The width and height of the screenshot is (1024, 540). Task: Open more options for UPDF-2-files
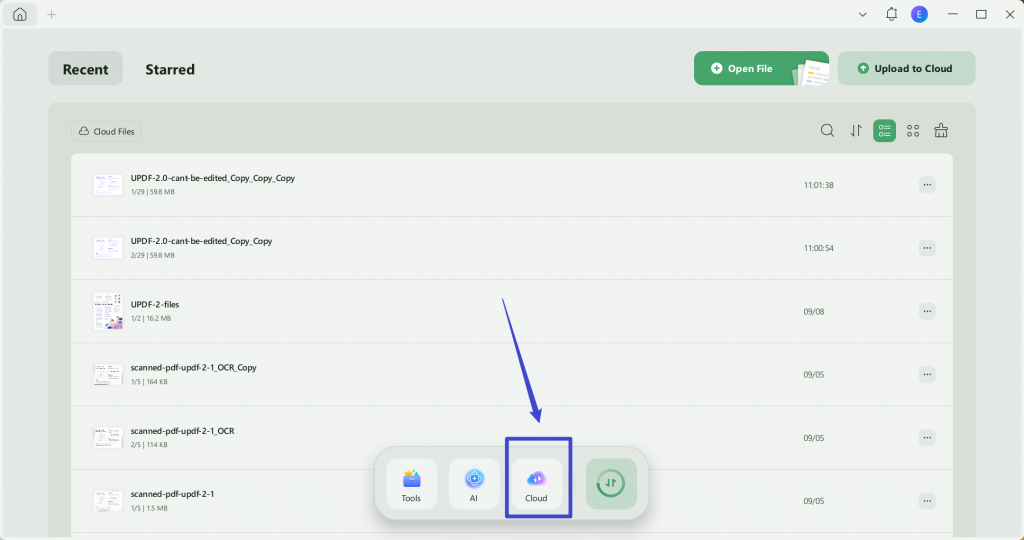(927, 311)
